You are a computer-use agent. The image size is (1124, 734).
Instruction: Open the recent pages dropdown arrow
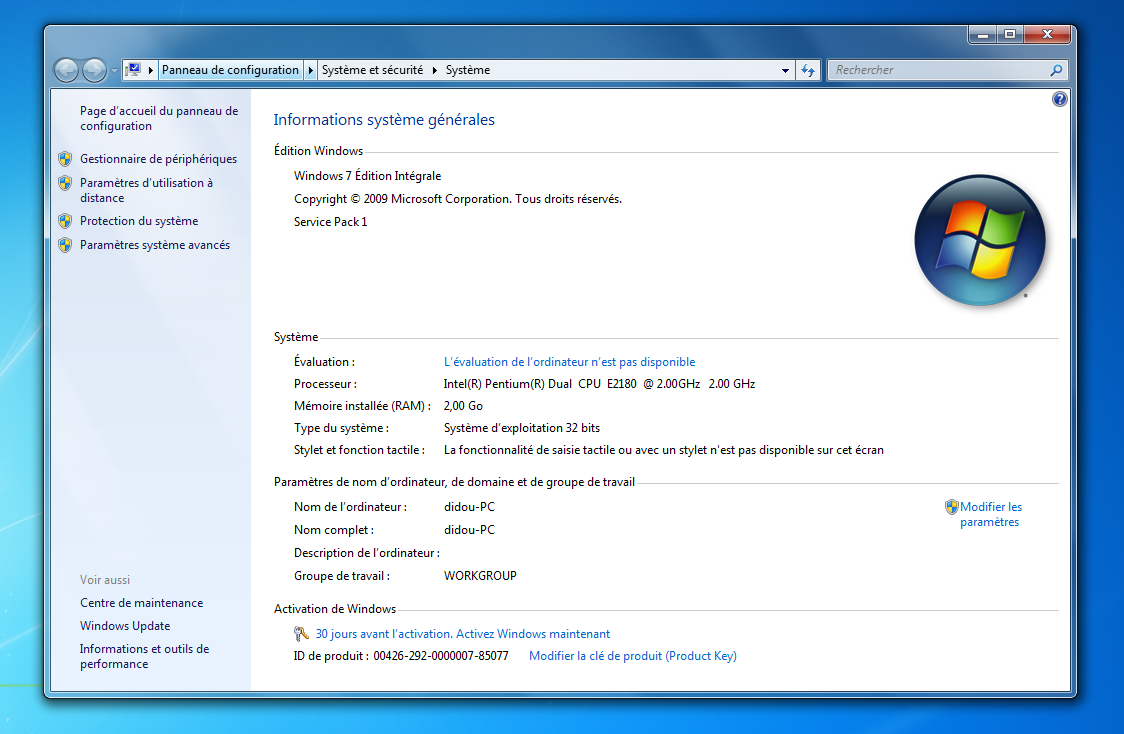click(114, 70)
